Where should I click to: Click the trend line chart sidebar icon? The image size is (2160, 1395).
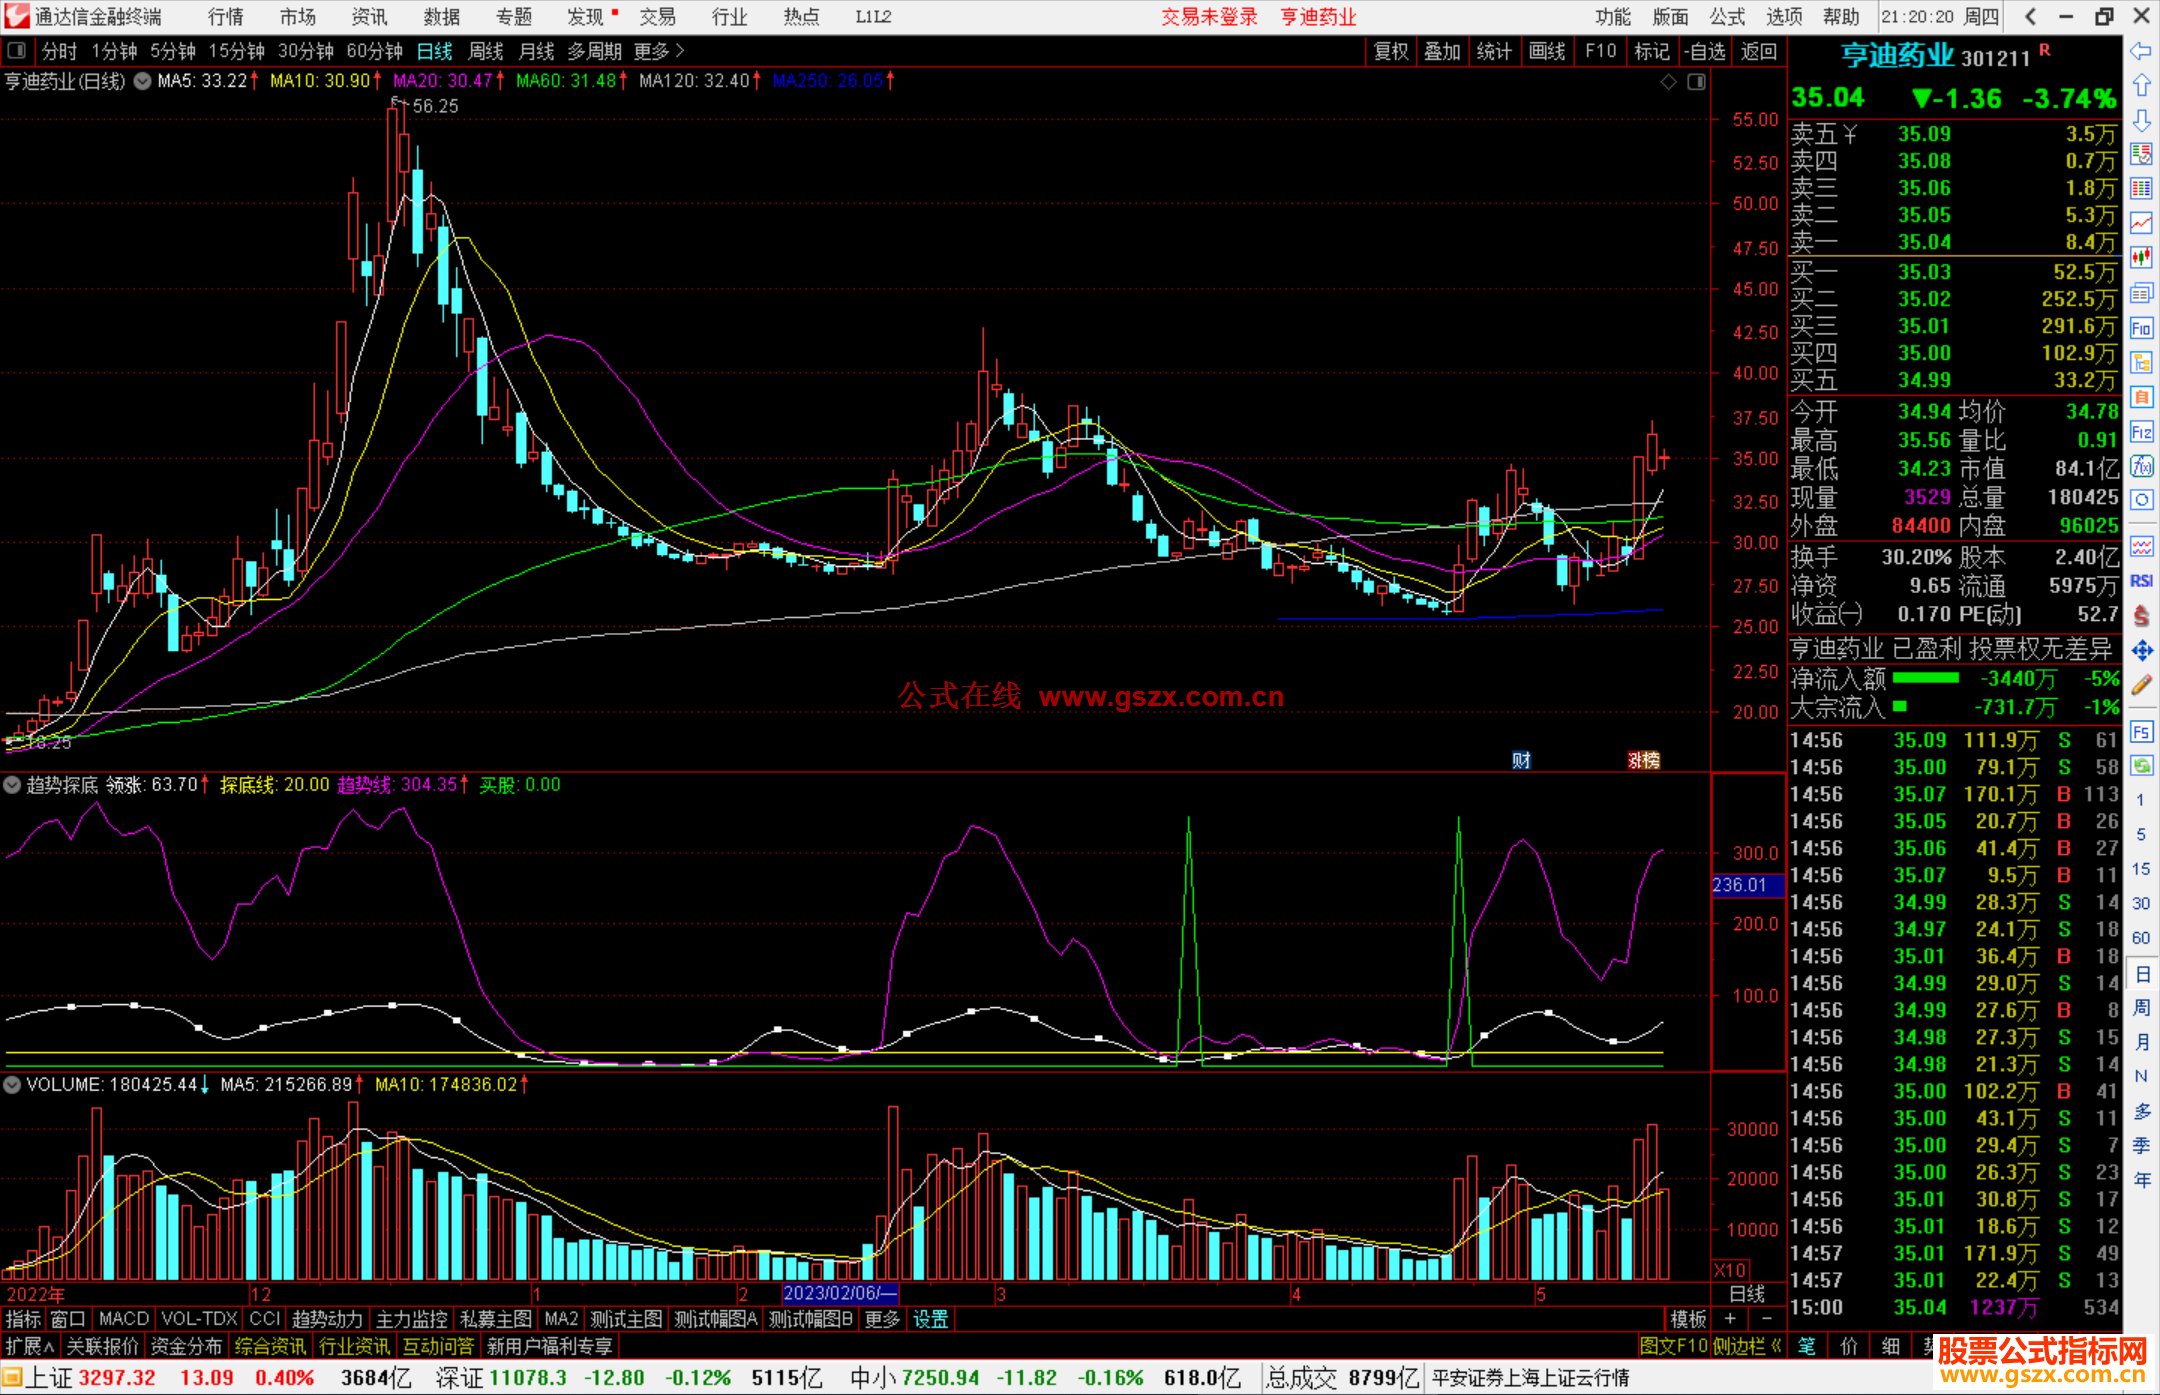pos(2141,223)
